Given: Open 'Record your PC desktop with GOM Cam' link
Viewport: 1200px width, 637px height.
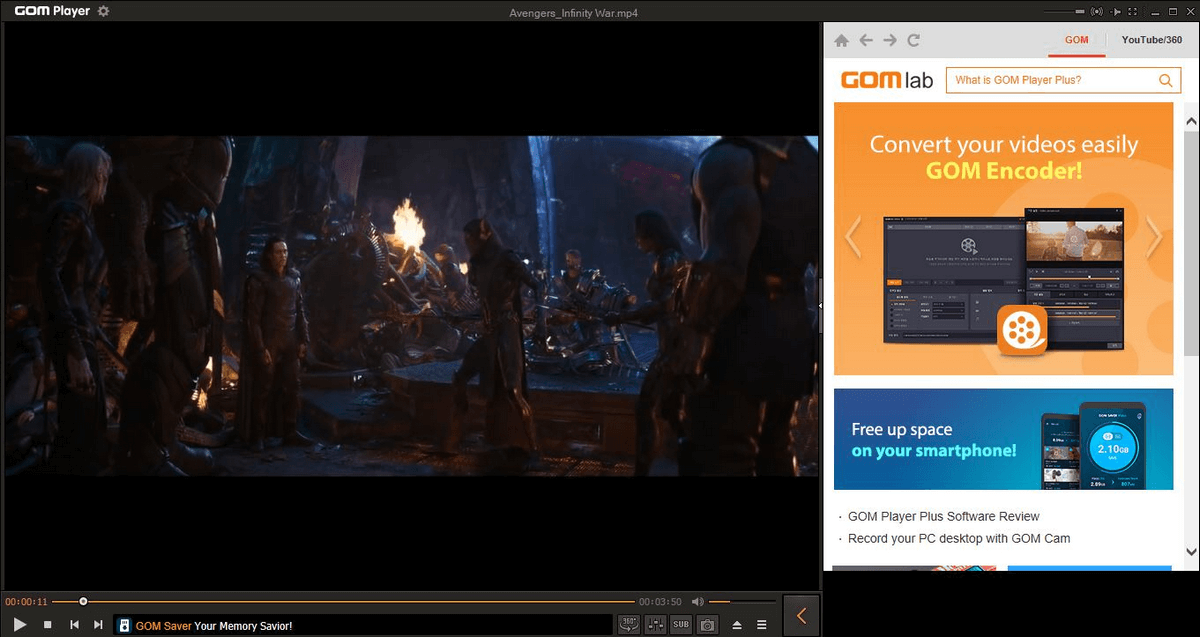Looking at the screenshot, I should 959,538.
